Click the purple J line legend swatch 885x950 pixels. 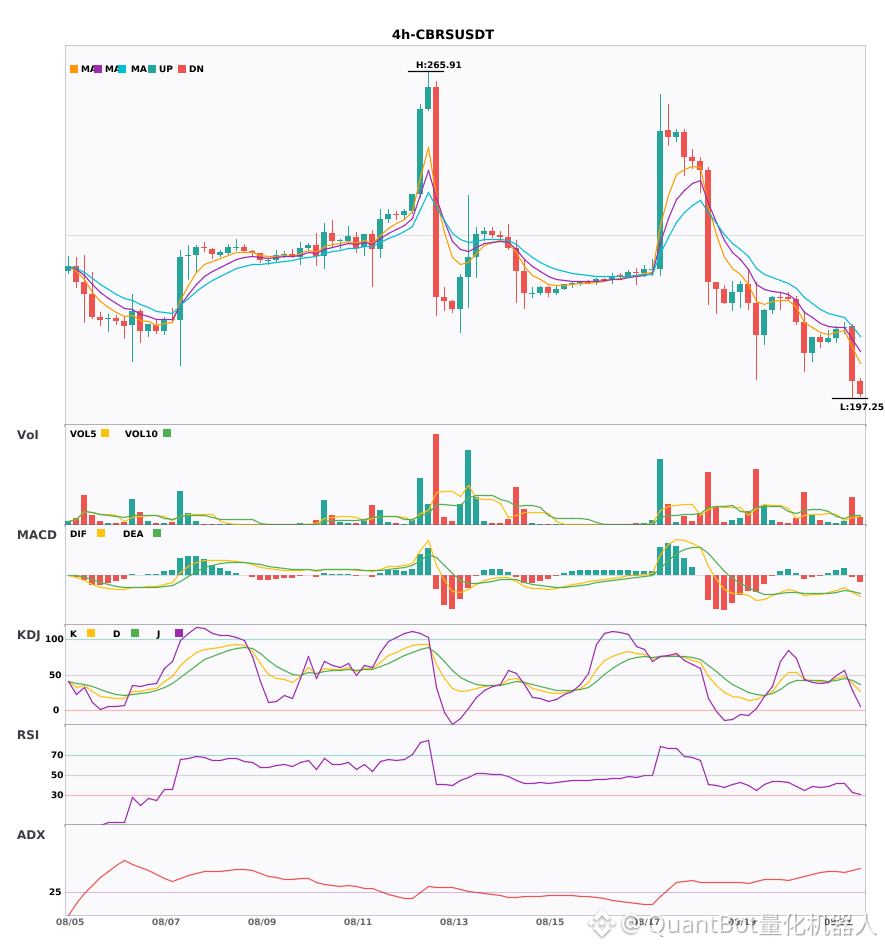pos(179,633)
